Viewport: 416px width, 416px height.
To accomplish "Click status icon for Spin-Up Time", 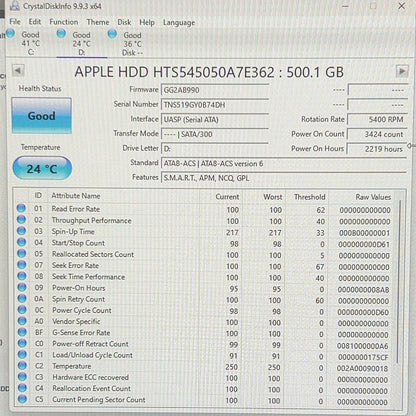I will (x=21, y=231).
